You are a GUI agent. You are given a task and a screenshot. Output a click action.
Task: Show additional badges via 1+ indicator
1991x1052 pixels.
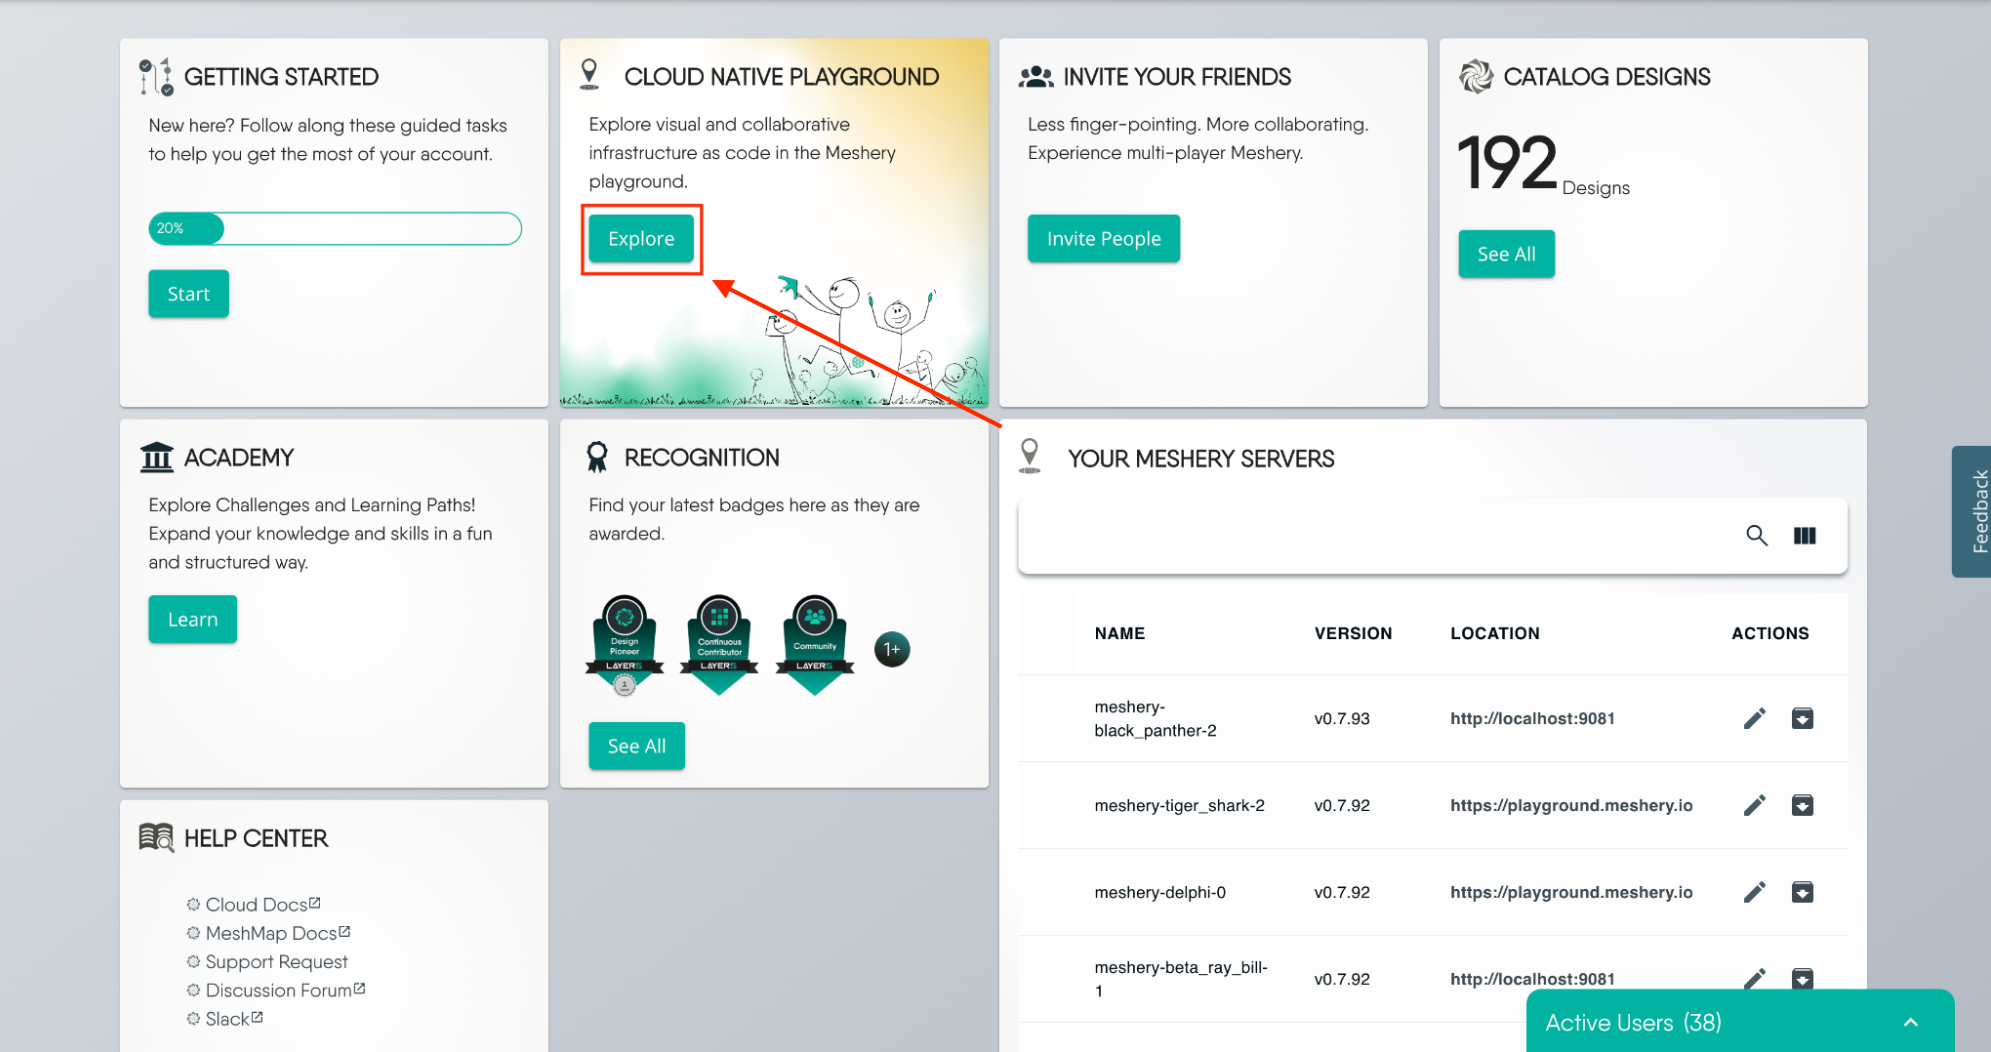click(891, 649)
